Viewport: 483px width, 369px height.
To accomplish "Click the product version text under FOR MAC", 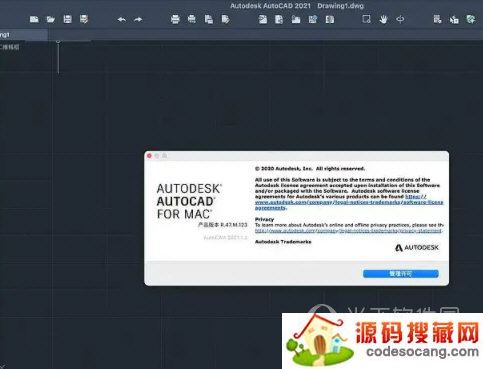I will pos(223,225).
